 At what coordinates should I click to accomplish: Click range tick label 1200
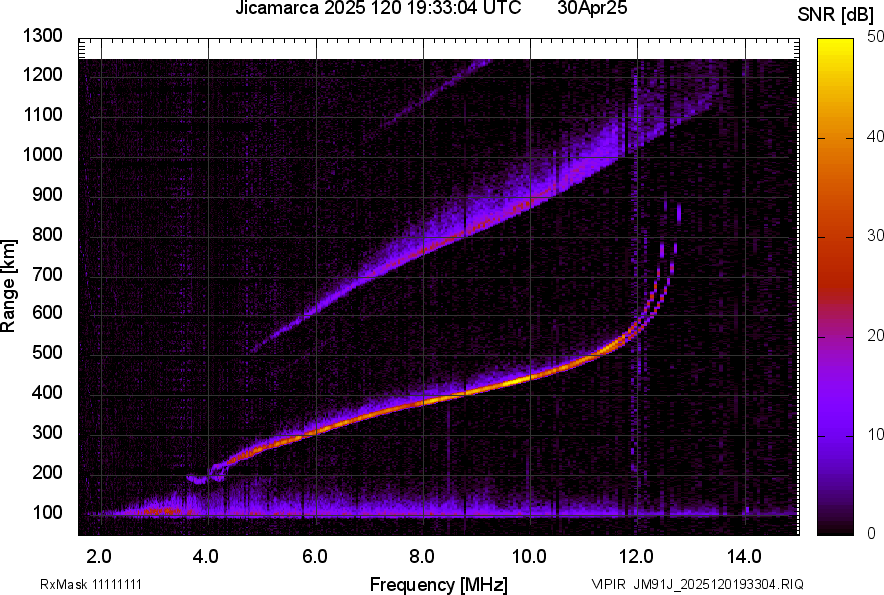[42, 74]
